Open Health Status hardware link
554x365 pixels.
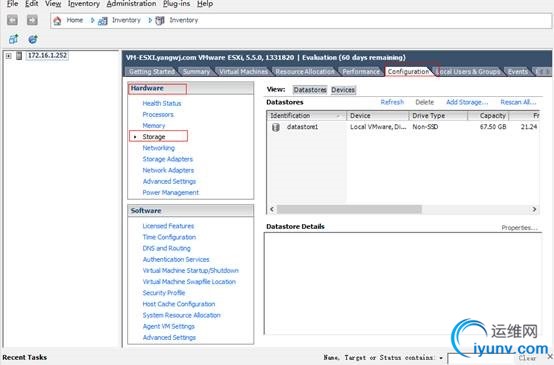point(162,103)
